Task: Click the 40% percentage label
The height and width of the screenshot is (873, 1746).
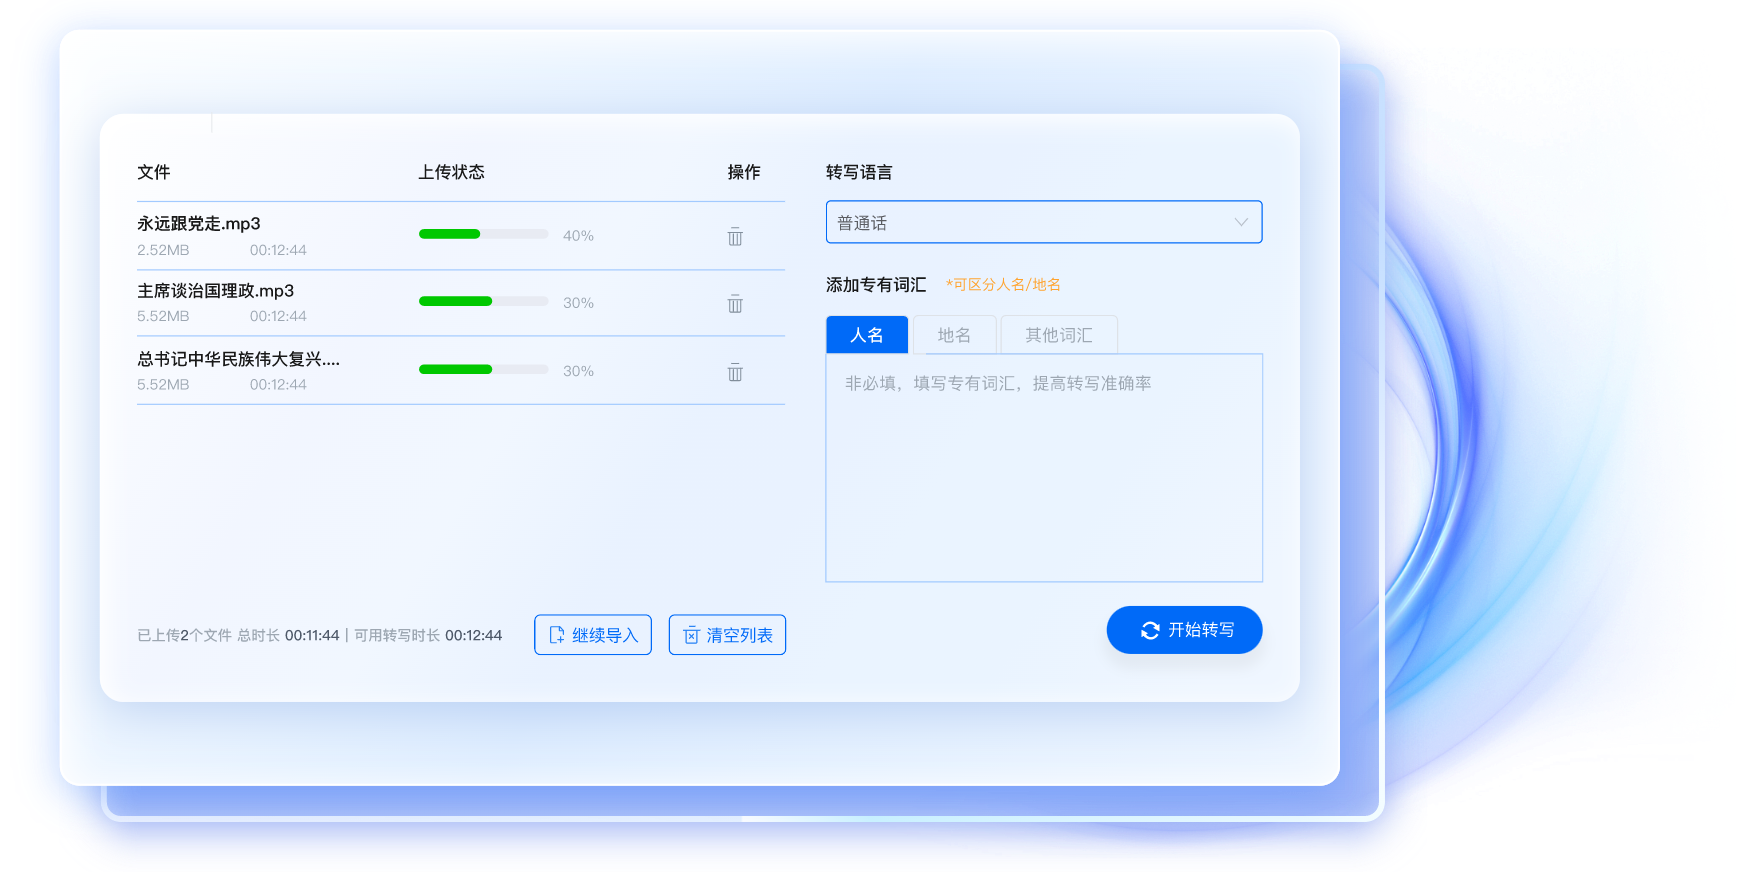Action: pos(578,236)
